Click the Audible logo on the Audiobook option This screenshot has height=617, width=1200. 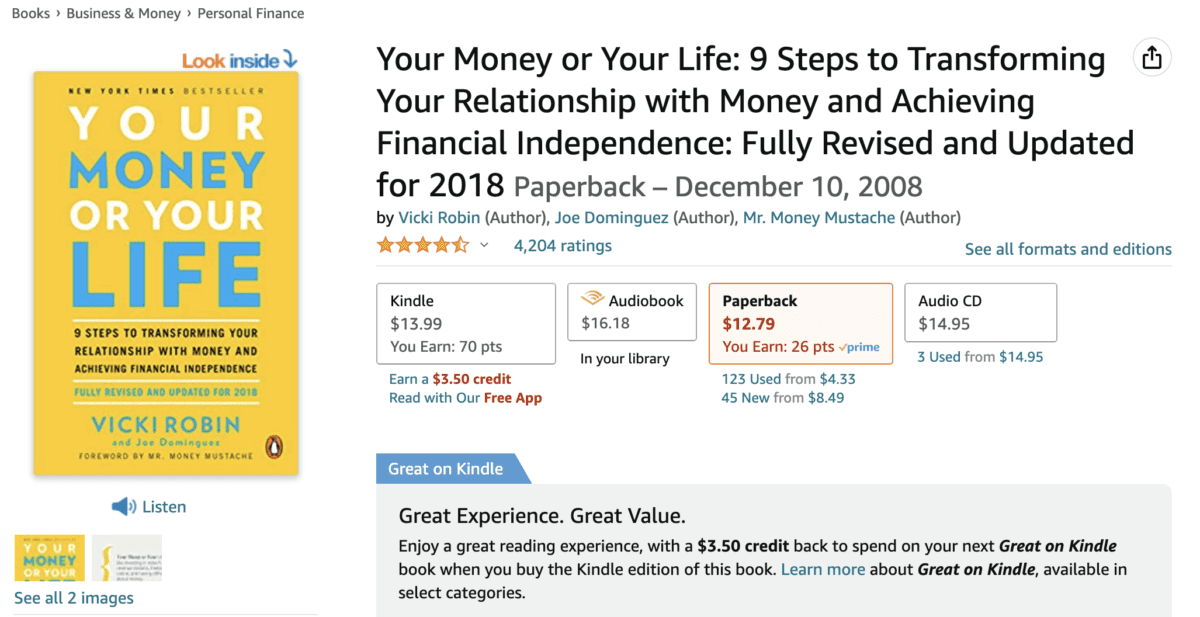point(593,299)
